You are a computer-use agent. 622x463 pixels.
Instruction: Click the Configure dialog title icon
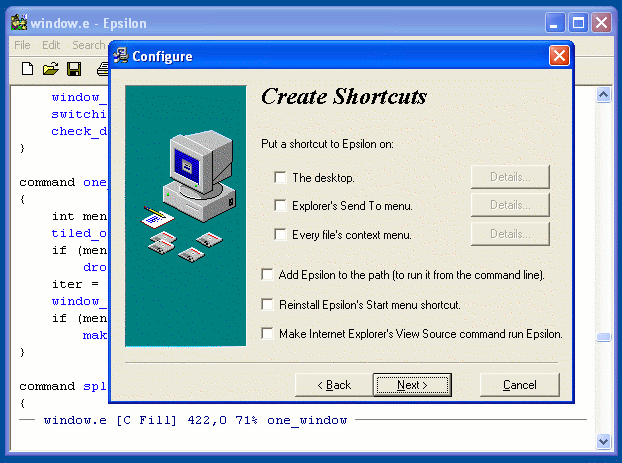click(x=121, y=56)
